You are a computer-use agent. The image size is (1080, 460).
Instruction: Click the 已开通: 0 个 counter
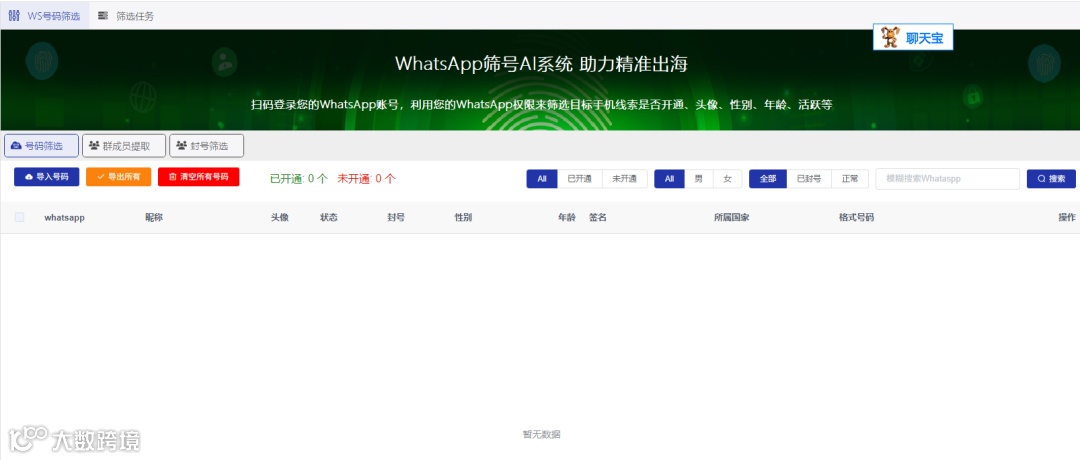tap(299, 179)
